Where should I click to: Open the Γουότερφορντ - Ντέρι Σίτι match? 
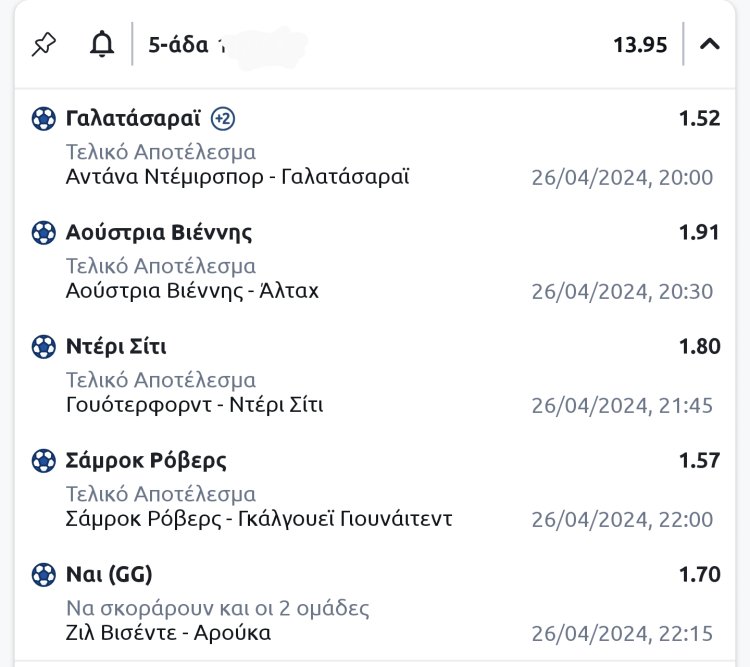coord(194,405)
